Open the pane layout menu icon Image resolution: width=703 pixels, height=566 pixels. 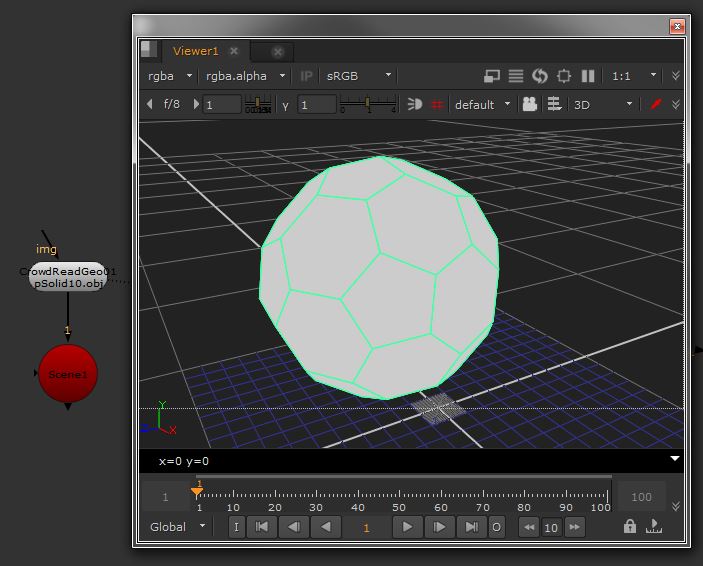click(149, 49)
